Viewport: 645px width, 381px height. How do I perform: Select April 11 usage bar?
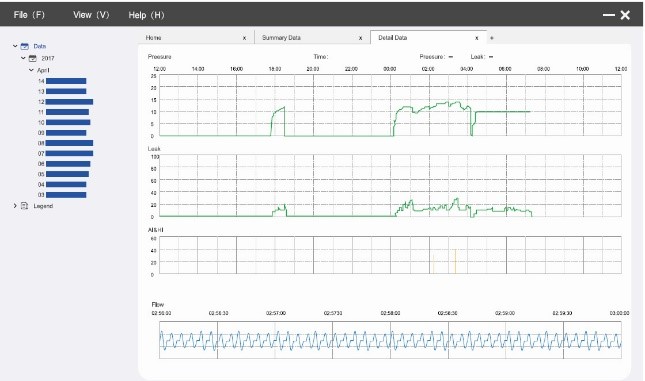click(67, 112)
